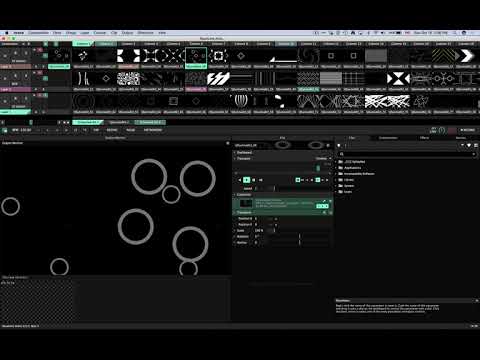Switch to the Compositions tab
This screenshot has width=480, height=360.
(388, 138)
